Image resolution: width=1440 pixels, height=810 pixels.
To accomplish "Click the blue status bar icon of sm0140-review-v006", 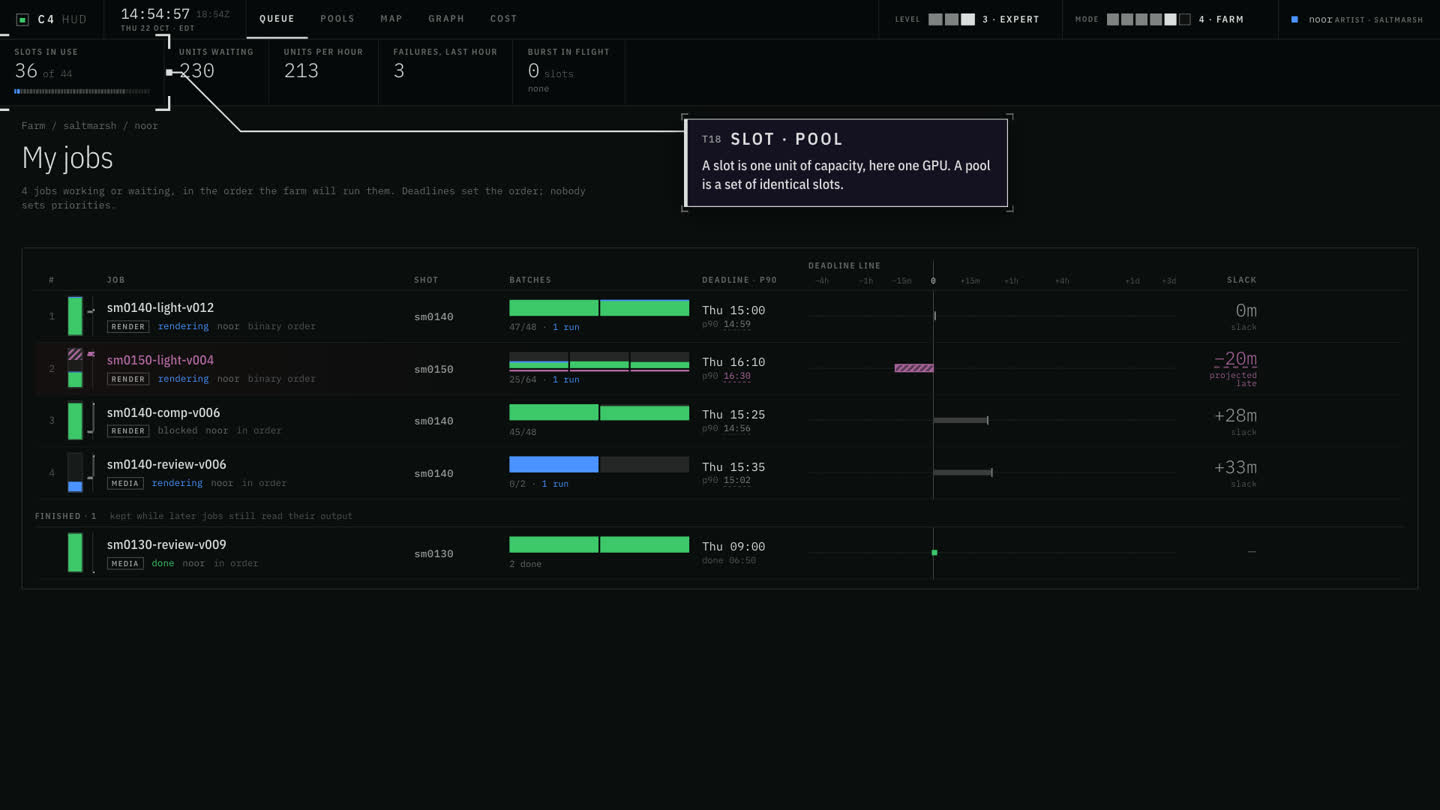I will tap(75, 487).
